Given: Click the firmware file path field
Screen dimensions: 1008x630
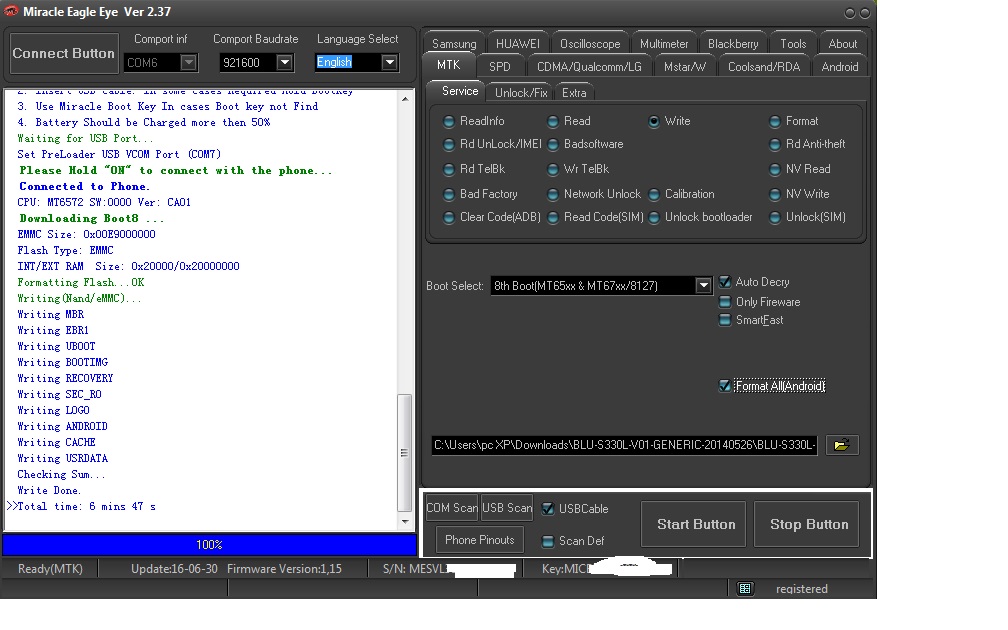Looking at the screenshot, I should [625, 445].
